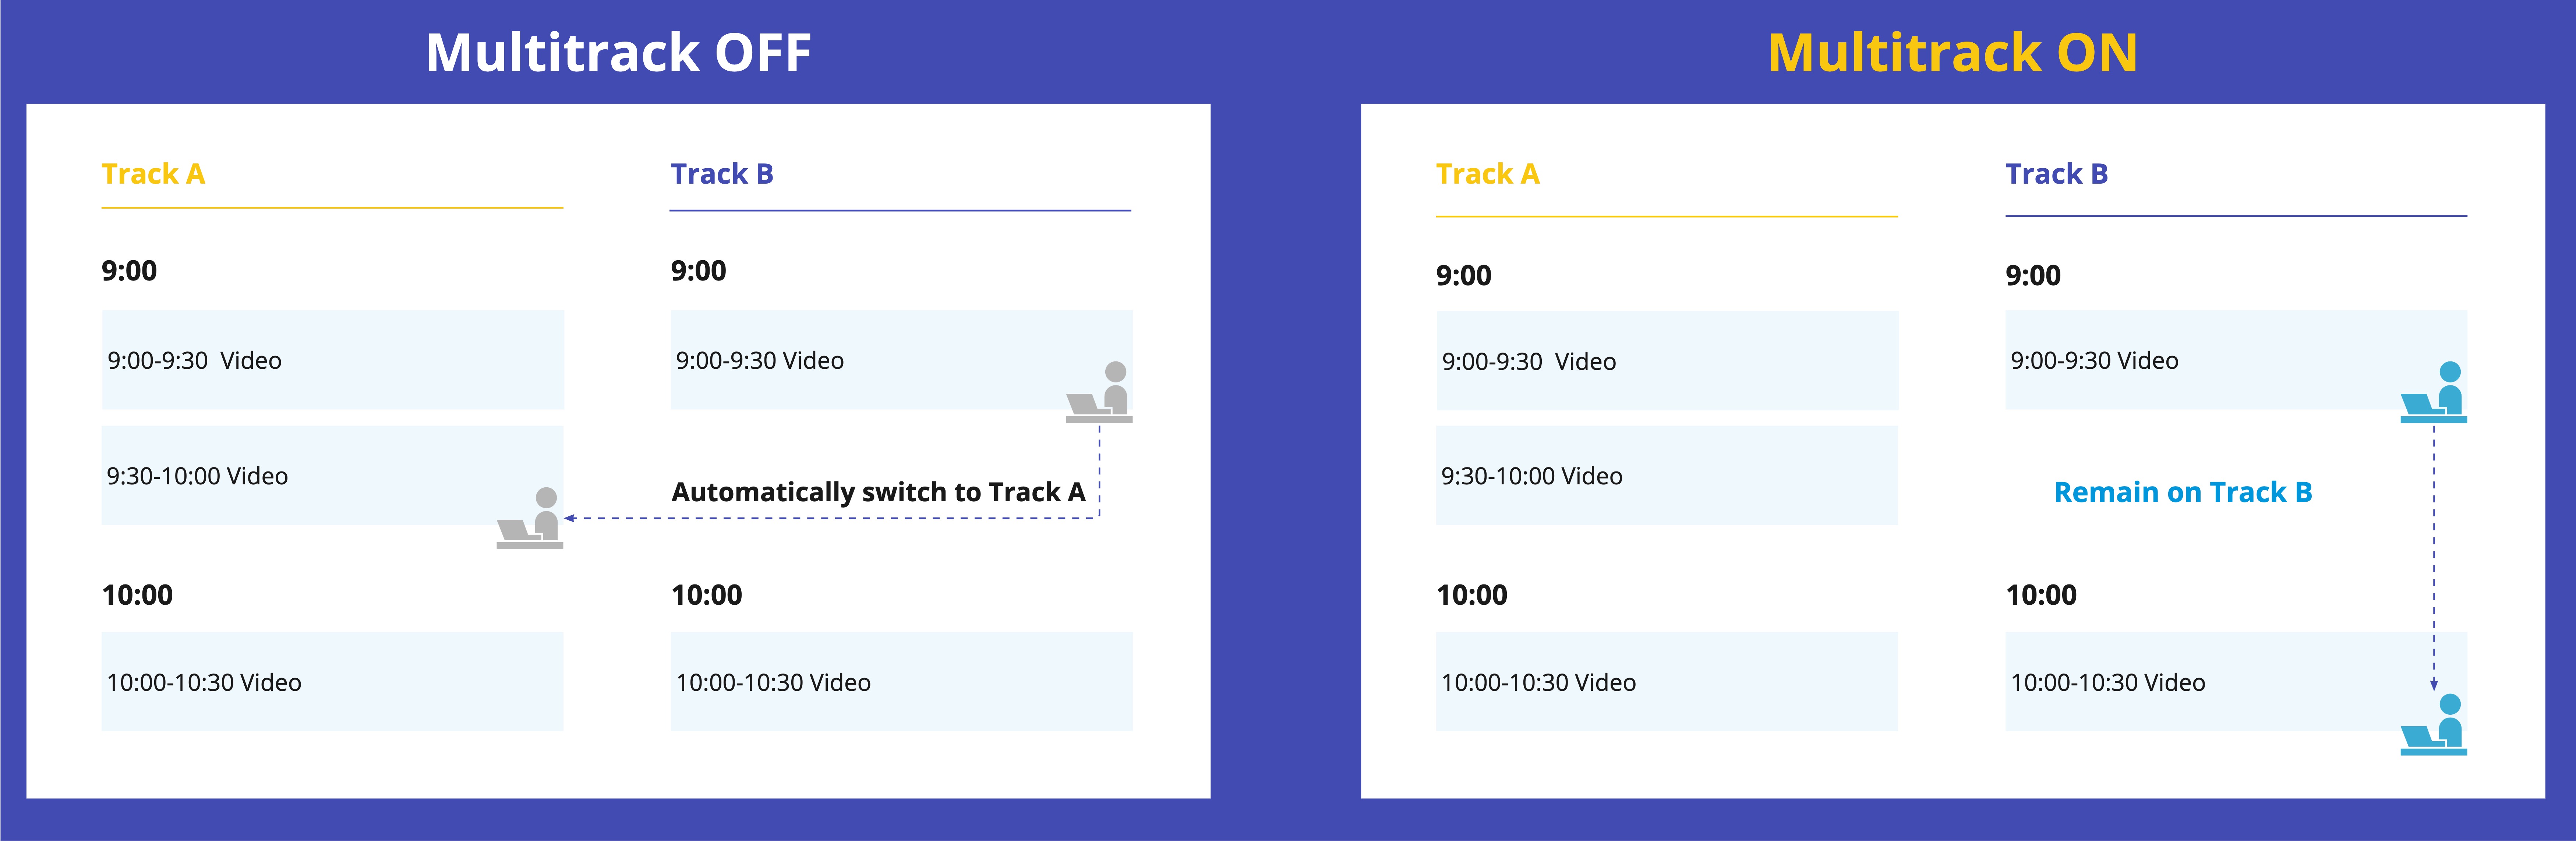Open Track A 9:00-9:30 Video in Multitrack OFF

coord(333,360)
